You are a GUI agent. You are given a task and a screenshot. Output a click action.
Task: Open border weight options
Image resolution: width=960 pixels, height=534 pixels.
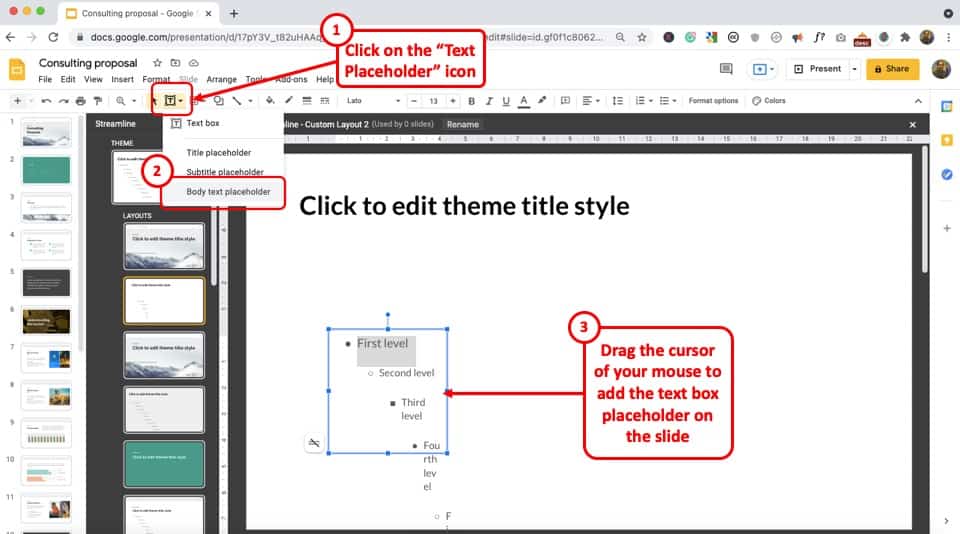coord(307,100)
